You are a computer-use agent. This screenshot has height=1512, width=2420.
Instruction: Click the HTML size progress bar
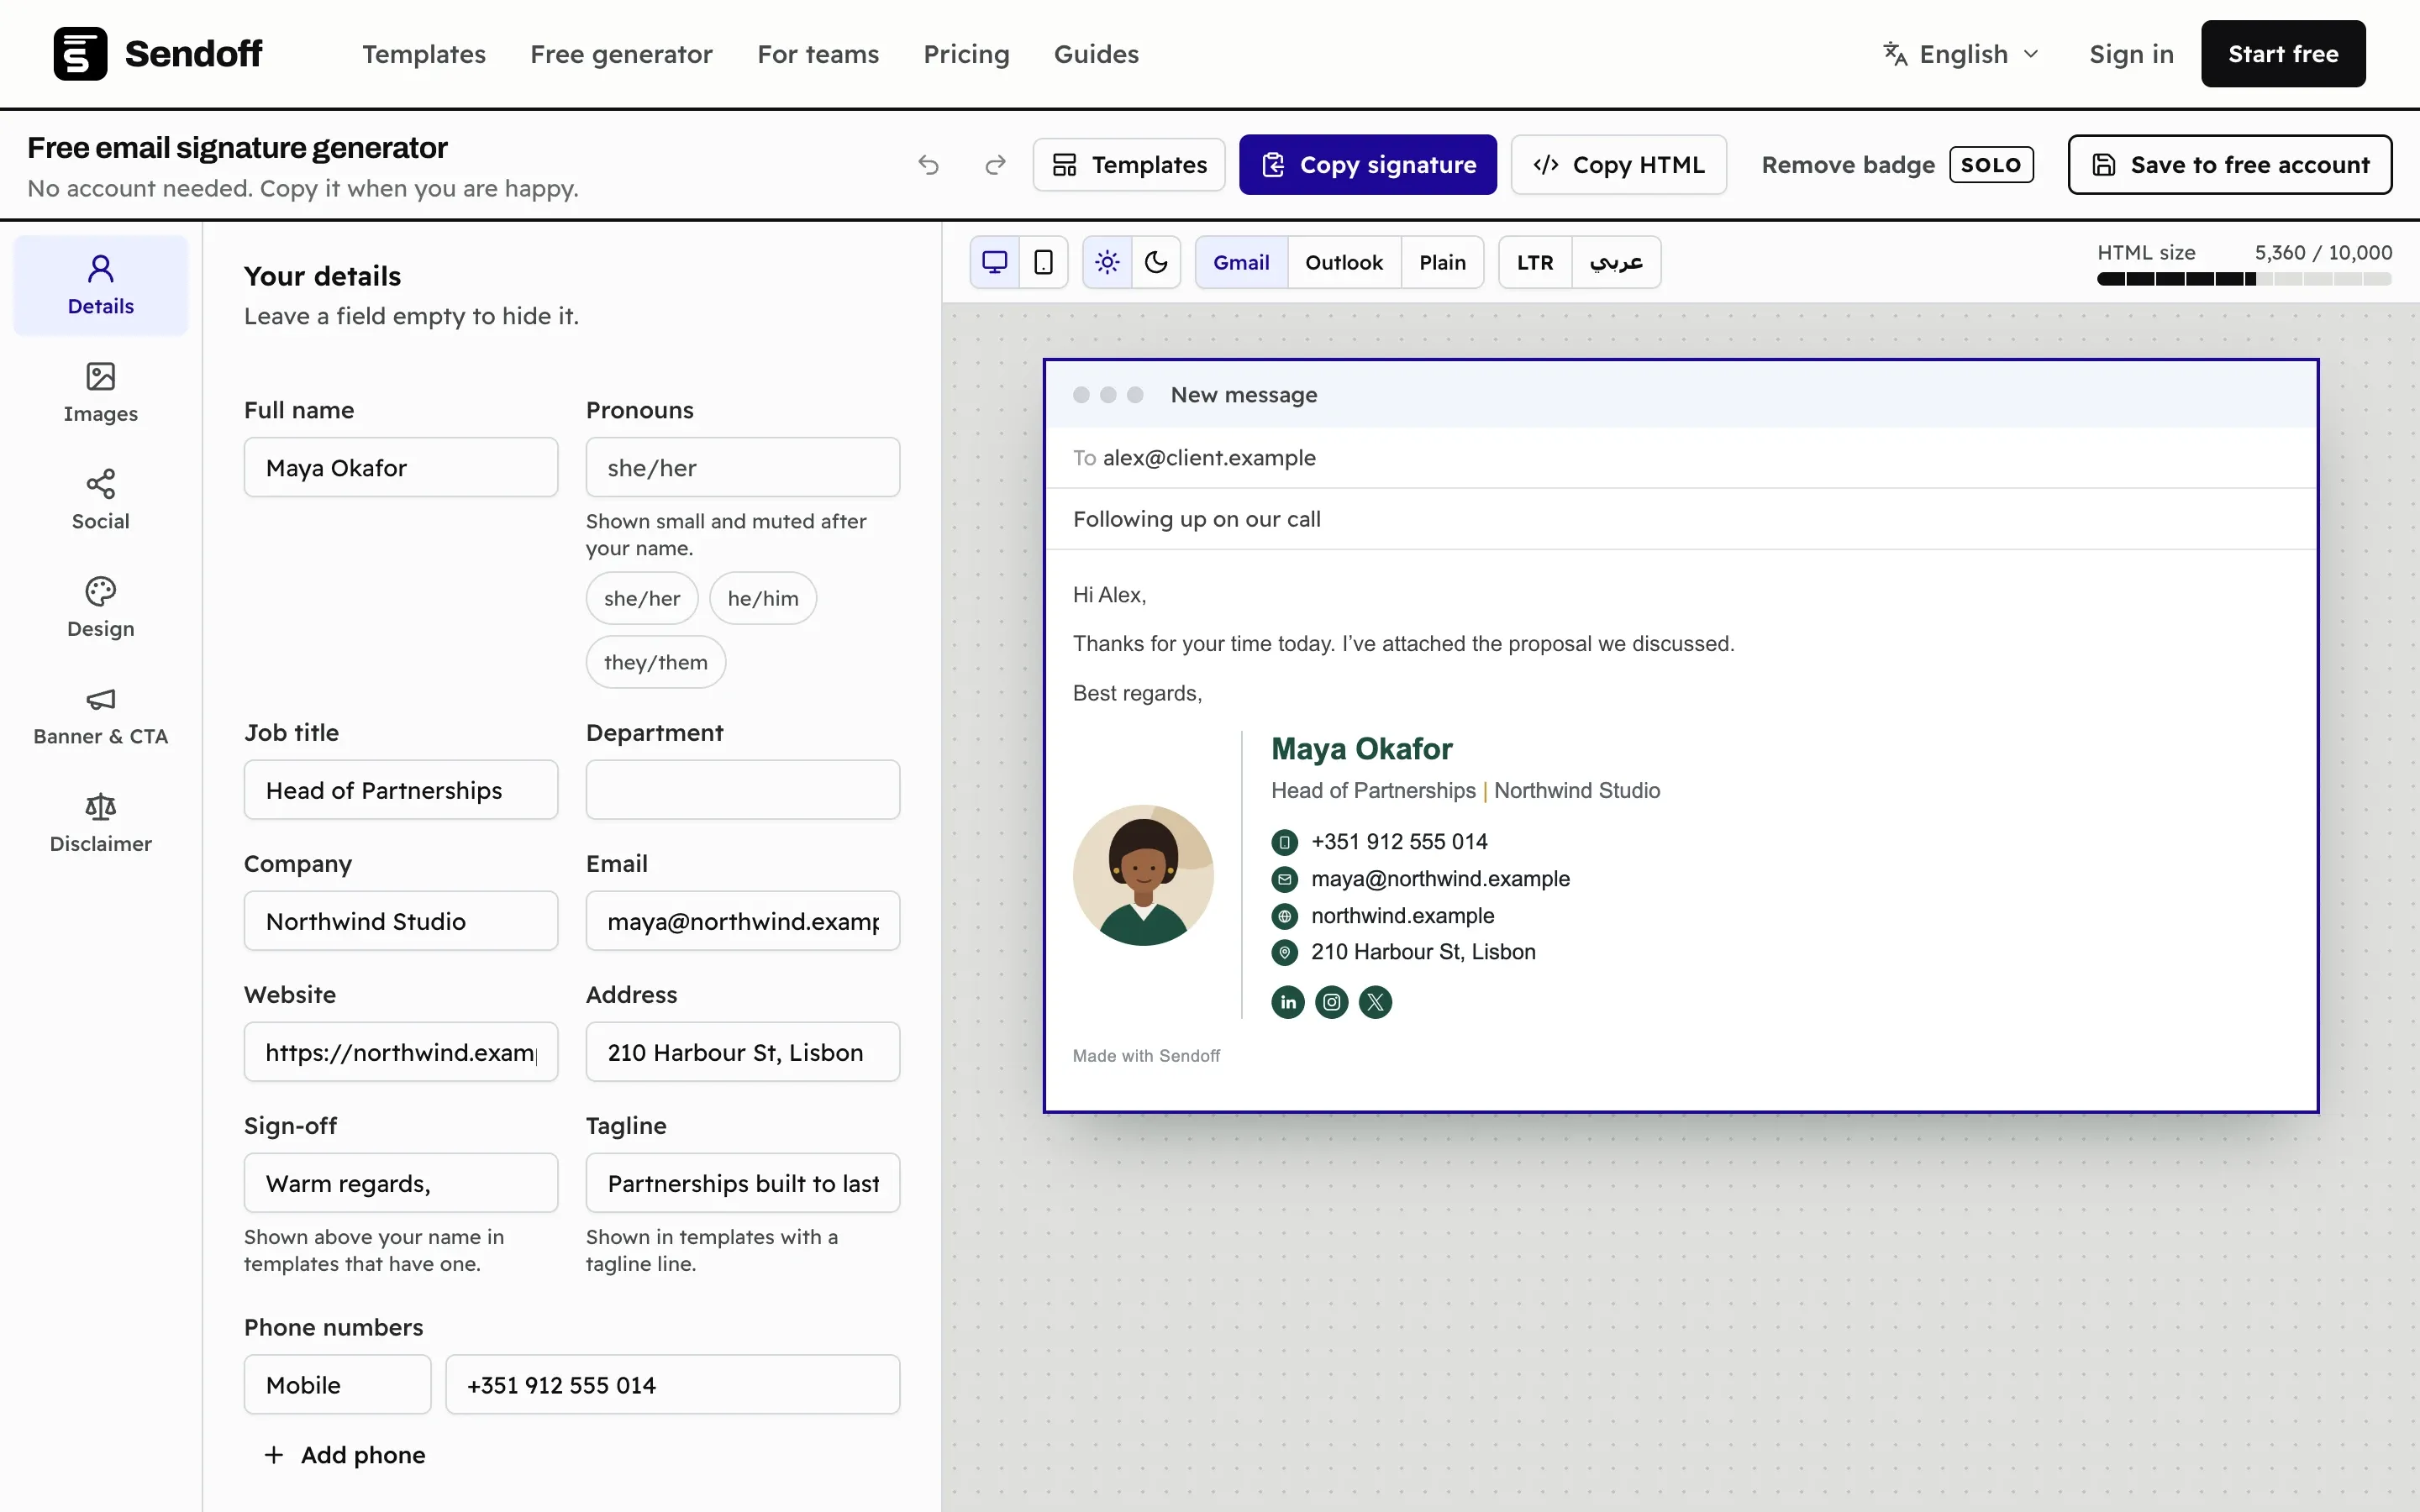click(2244, 280)
